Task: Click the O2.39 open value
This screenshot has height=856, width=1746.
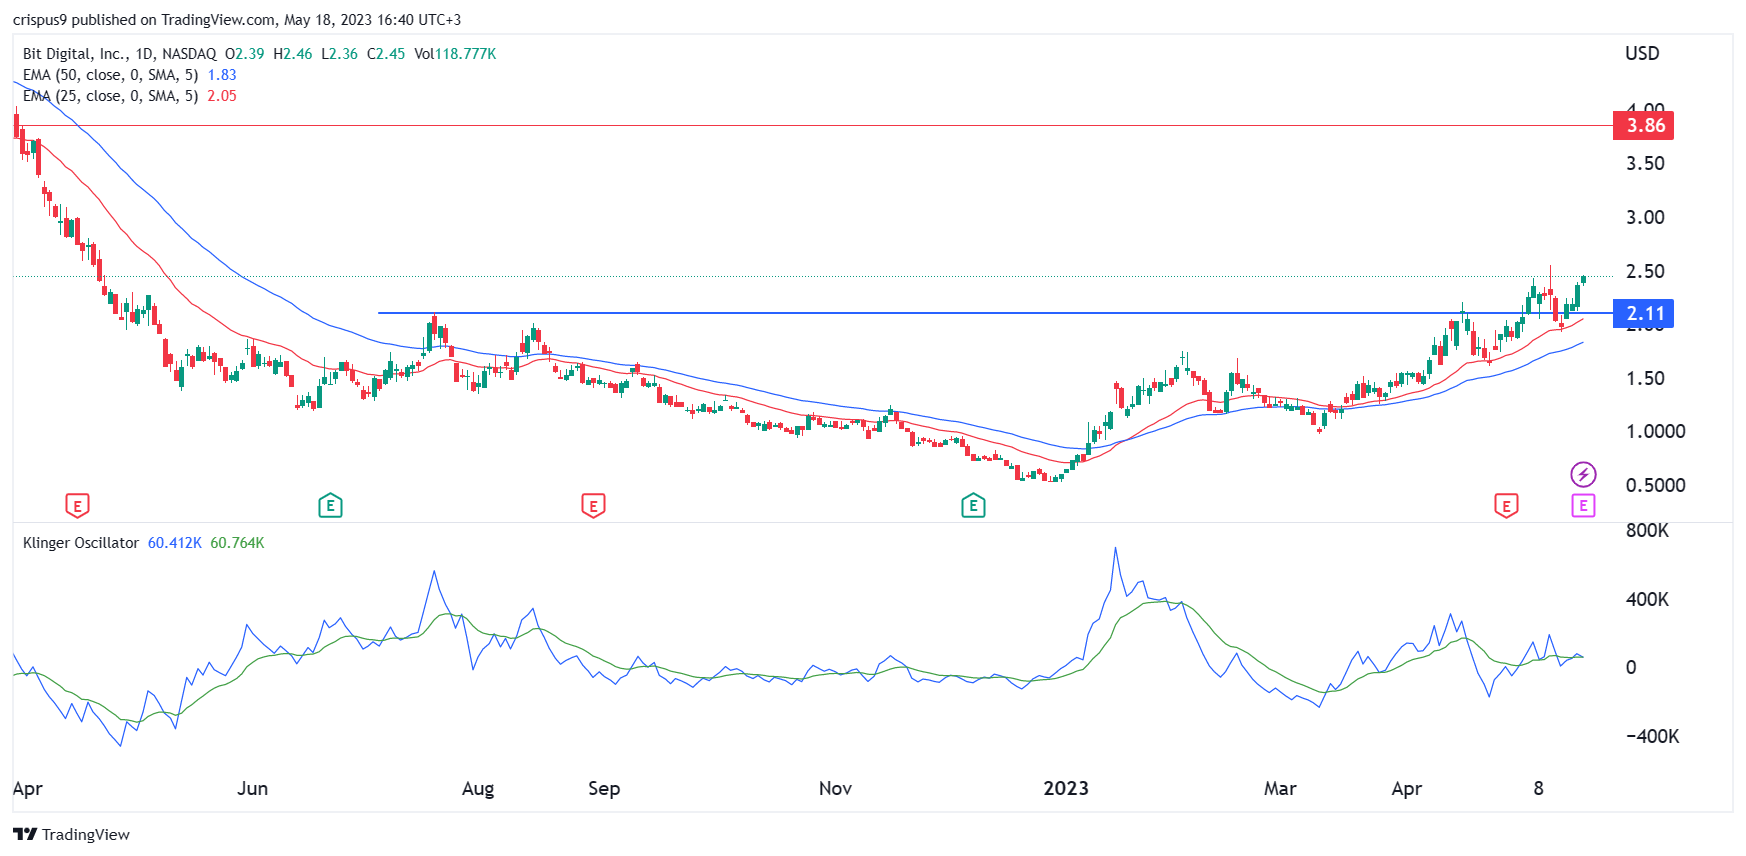Action: [x=245, y=54]
